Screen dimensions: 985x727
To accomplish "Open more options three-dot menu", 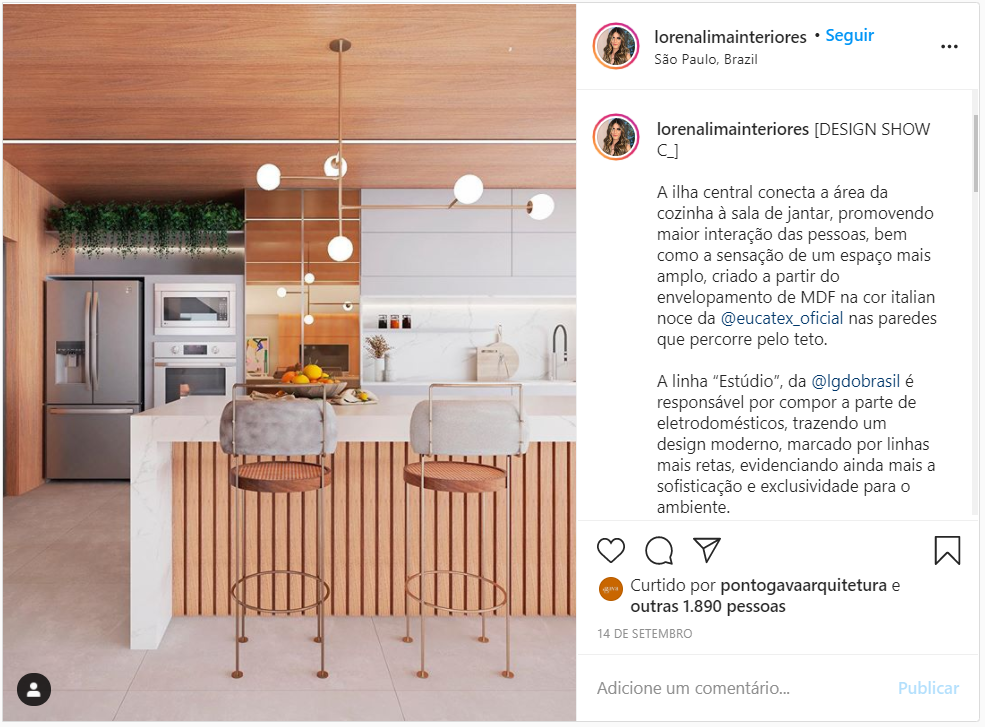I will [949, 46].
